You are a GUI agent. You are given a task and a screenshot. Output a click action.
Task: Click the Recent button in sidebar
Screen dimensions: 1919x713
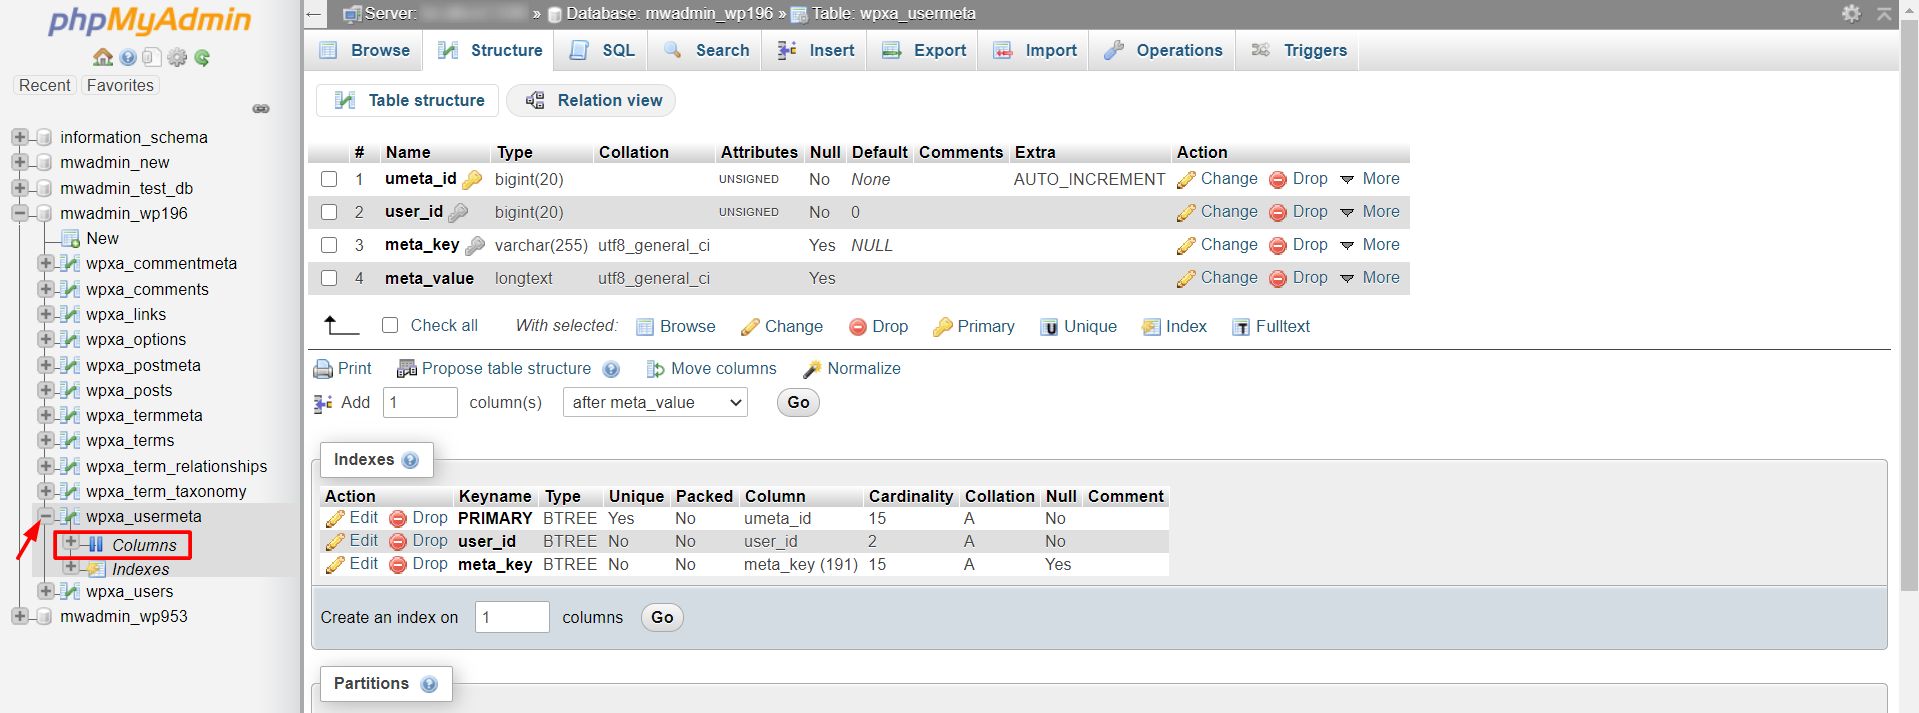click(45, 86)
